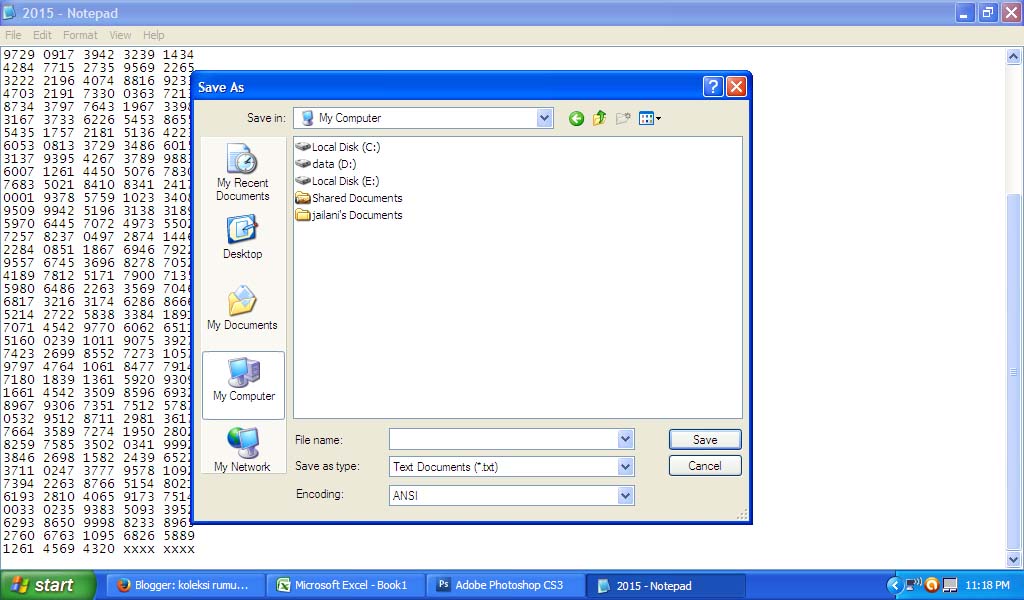Click in the File name text field

pyautogui.click(x=504, y=439)
